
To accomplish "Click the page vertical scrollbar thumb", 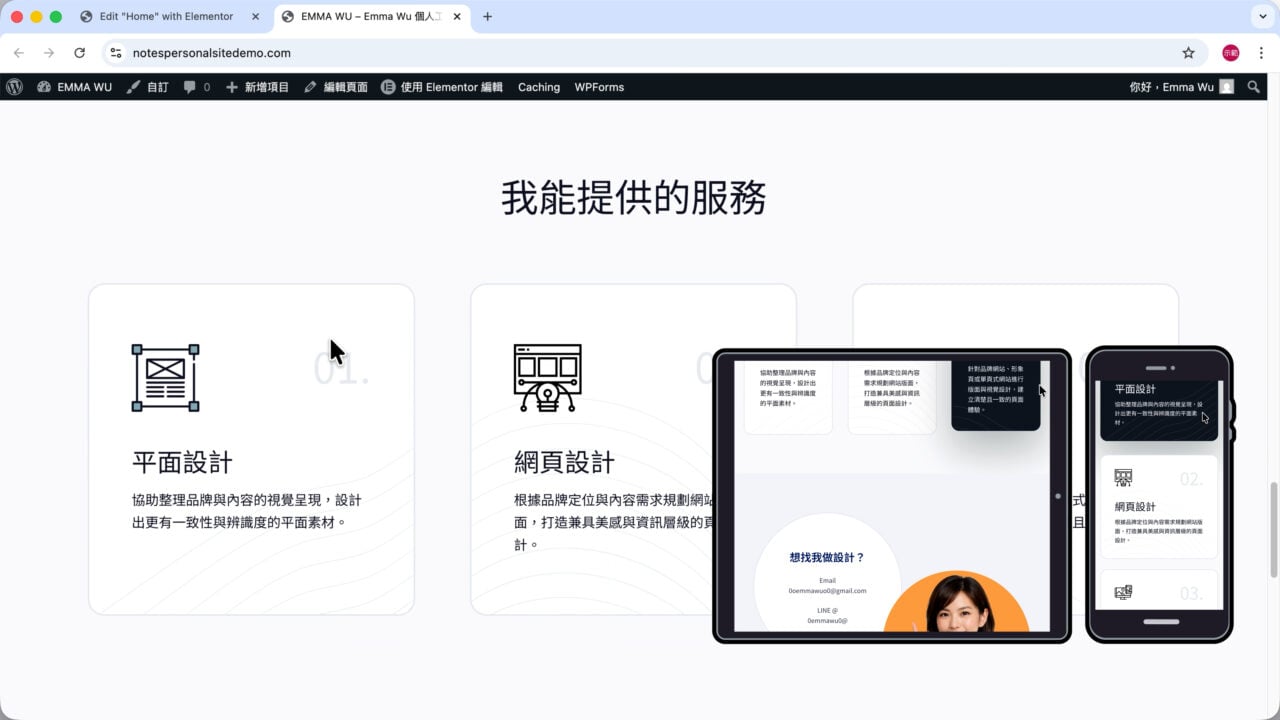I will (1274, 529).
